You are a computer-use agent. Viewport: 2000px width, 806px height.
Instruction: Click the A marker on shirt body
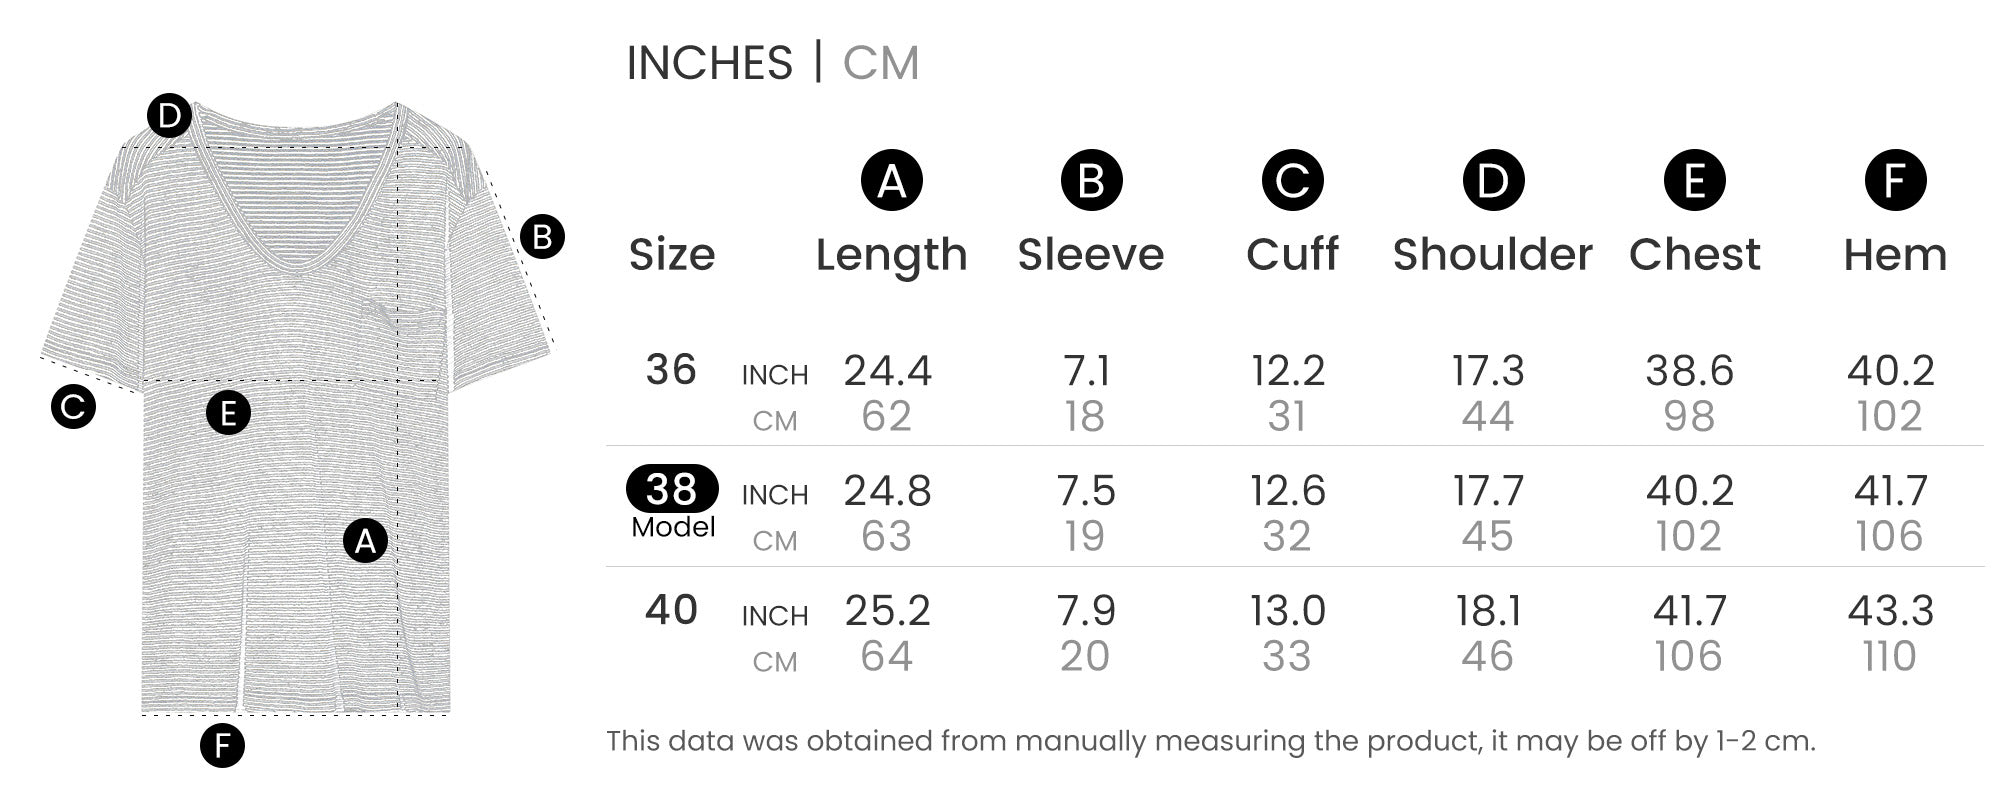tap(365, 541)
